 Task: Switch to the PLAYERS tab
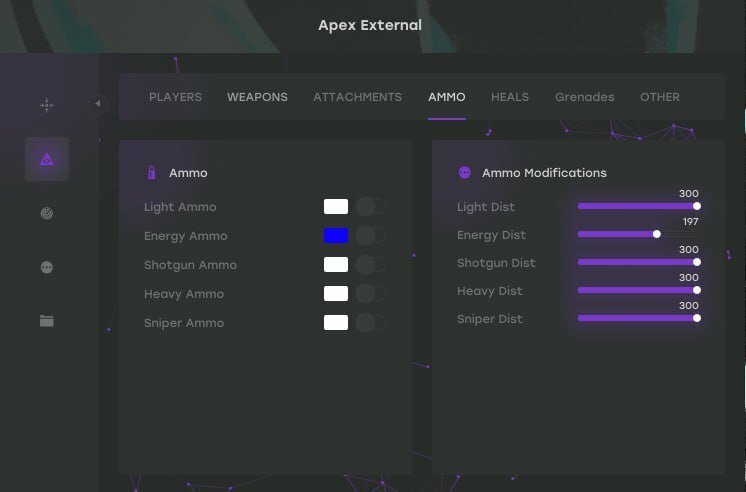(175, 97)
